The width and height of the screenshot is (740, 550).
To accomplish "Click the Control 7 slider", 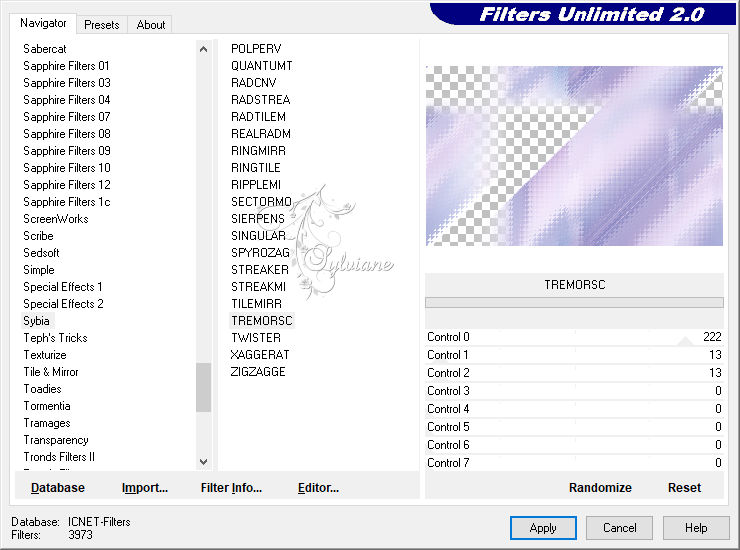I will click(x=574, y=463).
